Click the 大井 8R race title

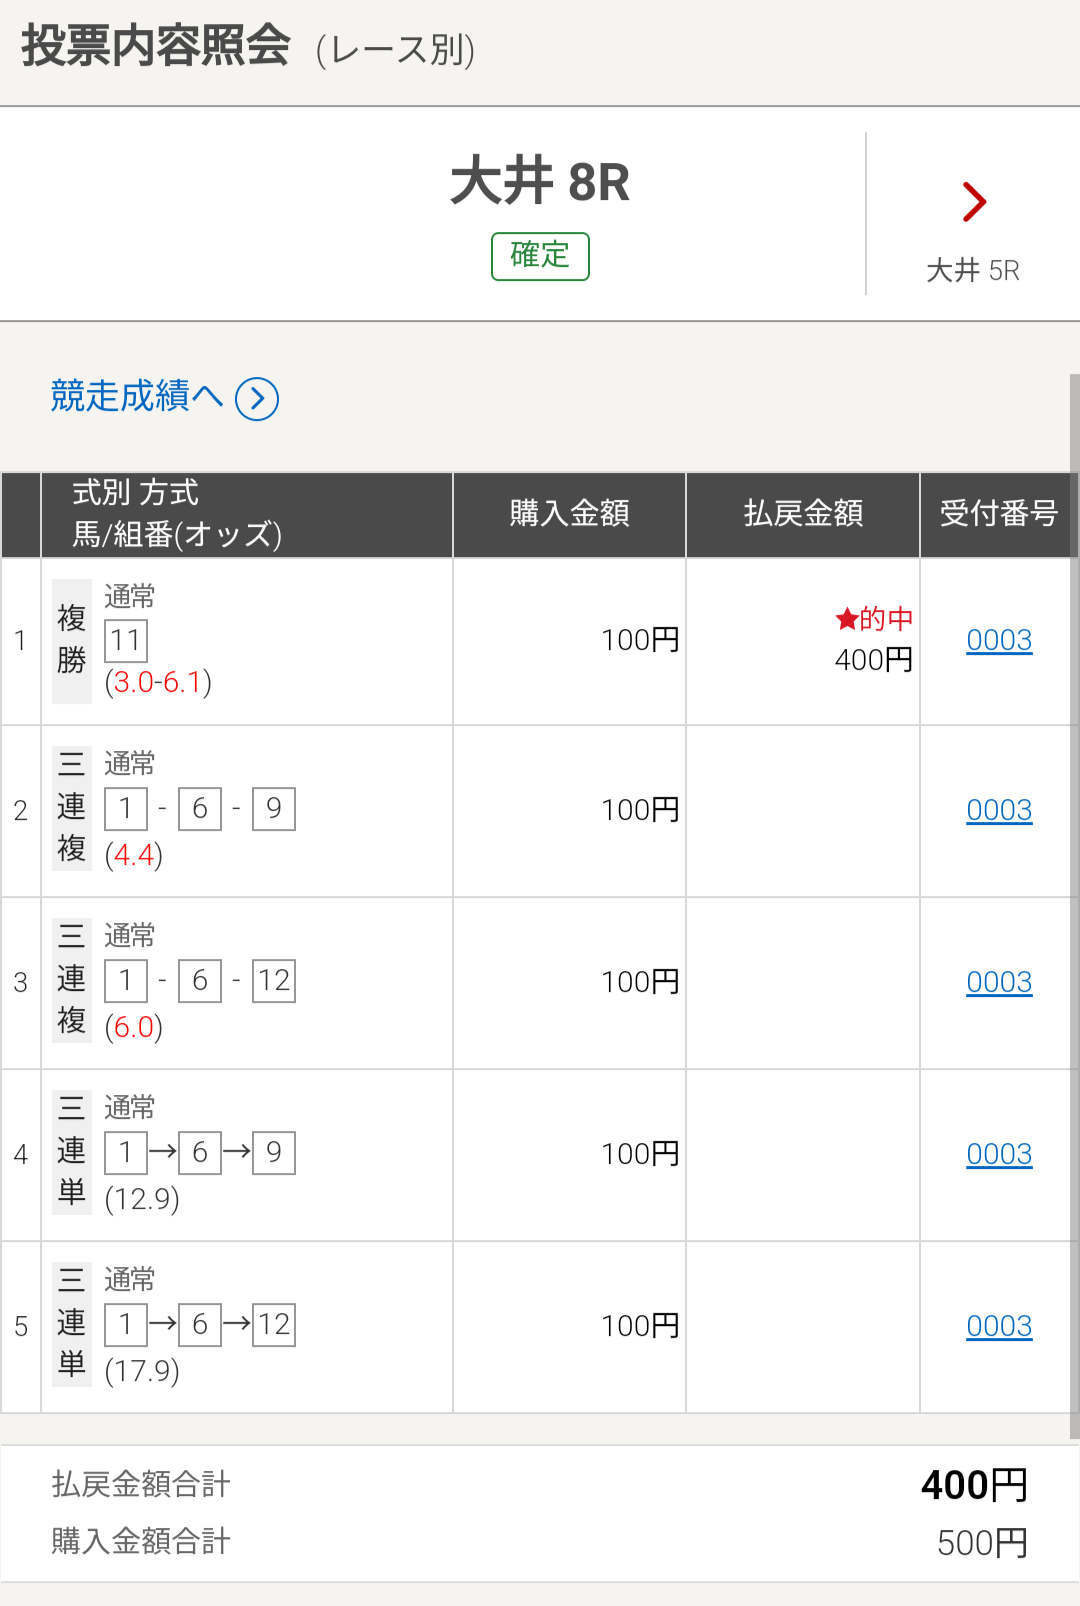tap(540, 181)
